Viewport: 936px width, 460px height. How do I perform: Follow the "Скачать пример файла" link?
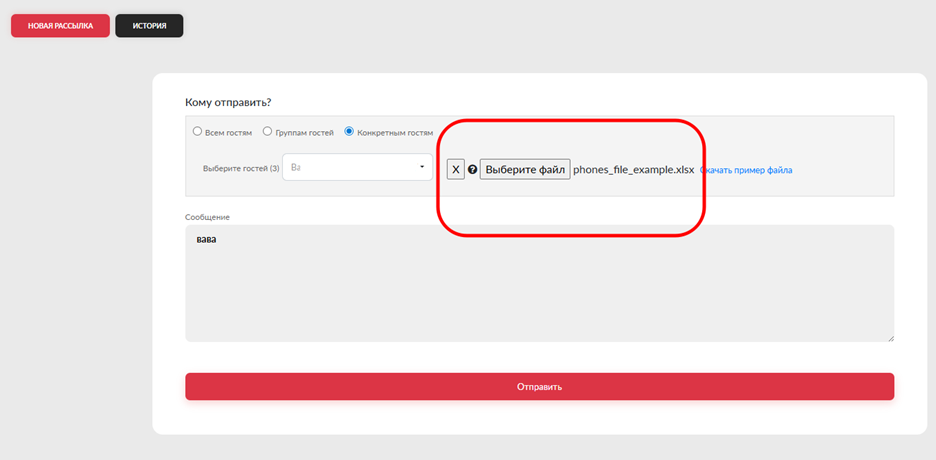(x=746, y=170)
